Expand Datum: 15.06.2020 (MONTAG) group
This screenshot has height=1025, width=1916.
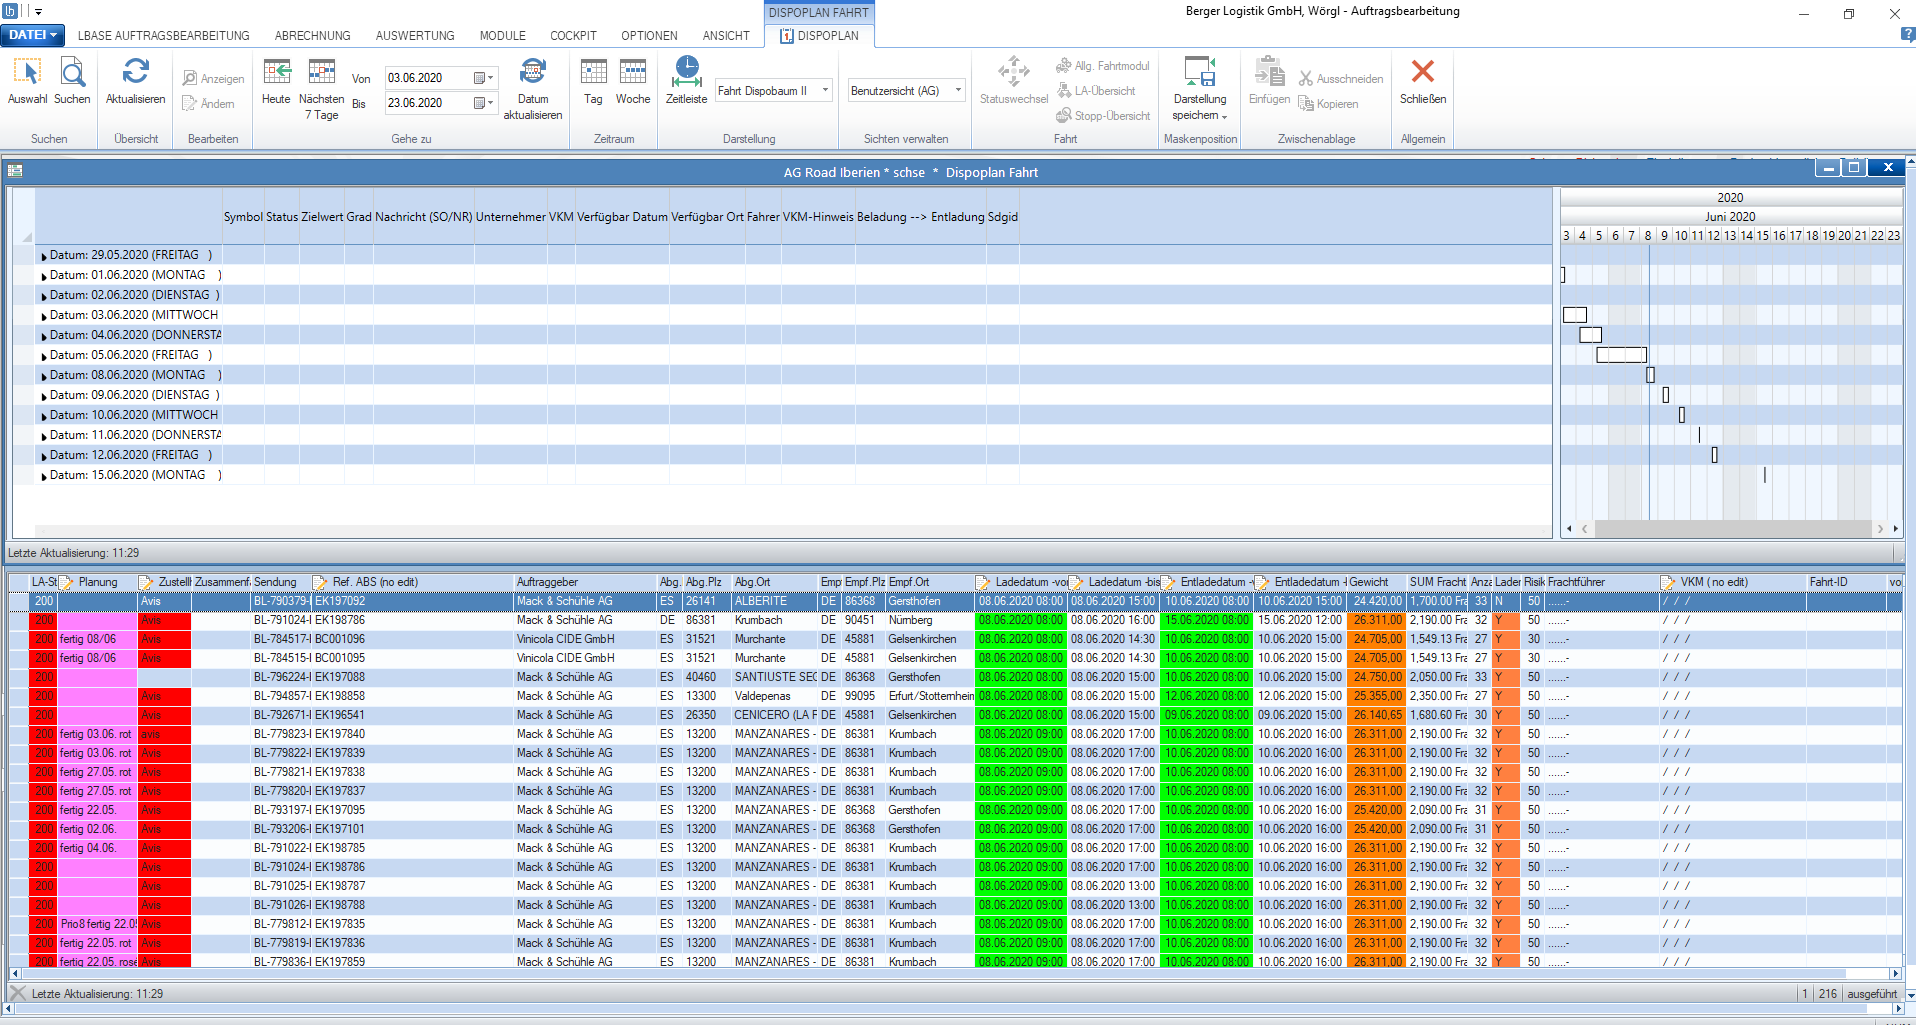click(x=44, y=476)
